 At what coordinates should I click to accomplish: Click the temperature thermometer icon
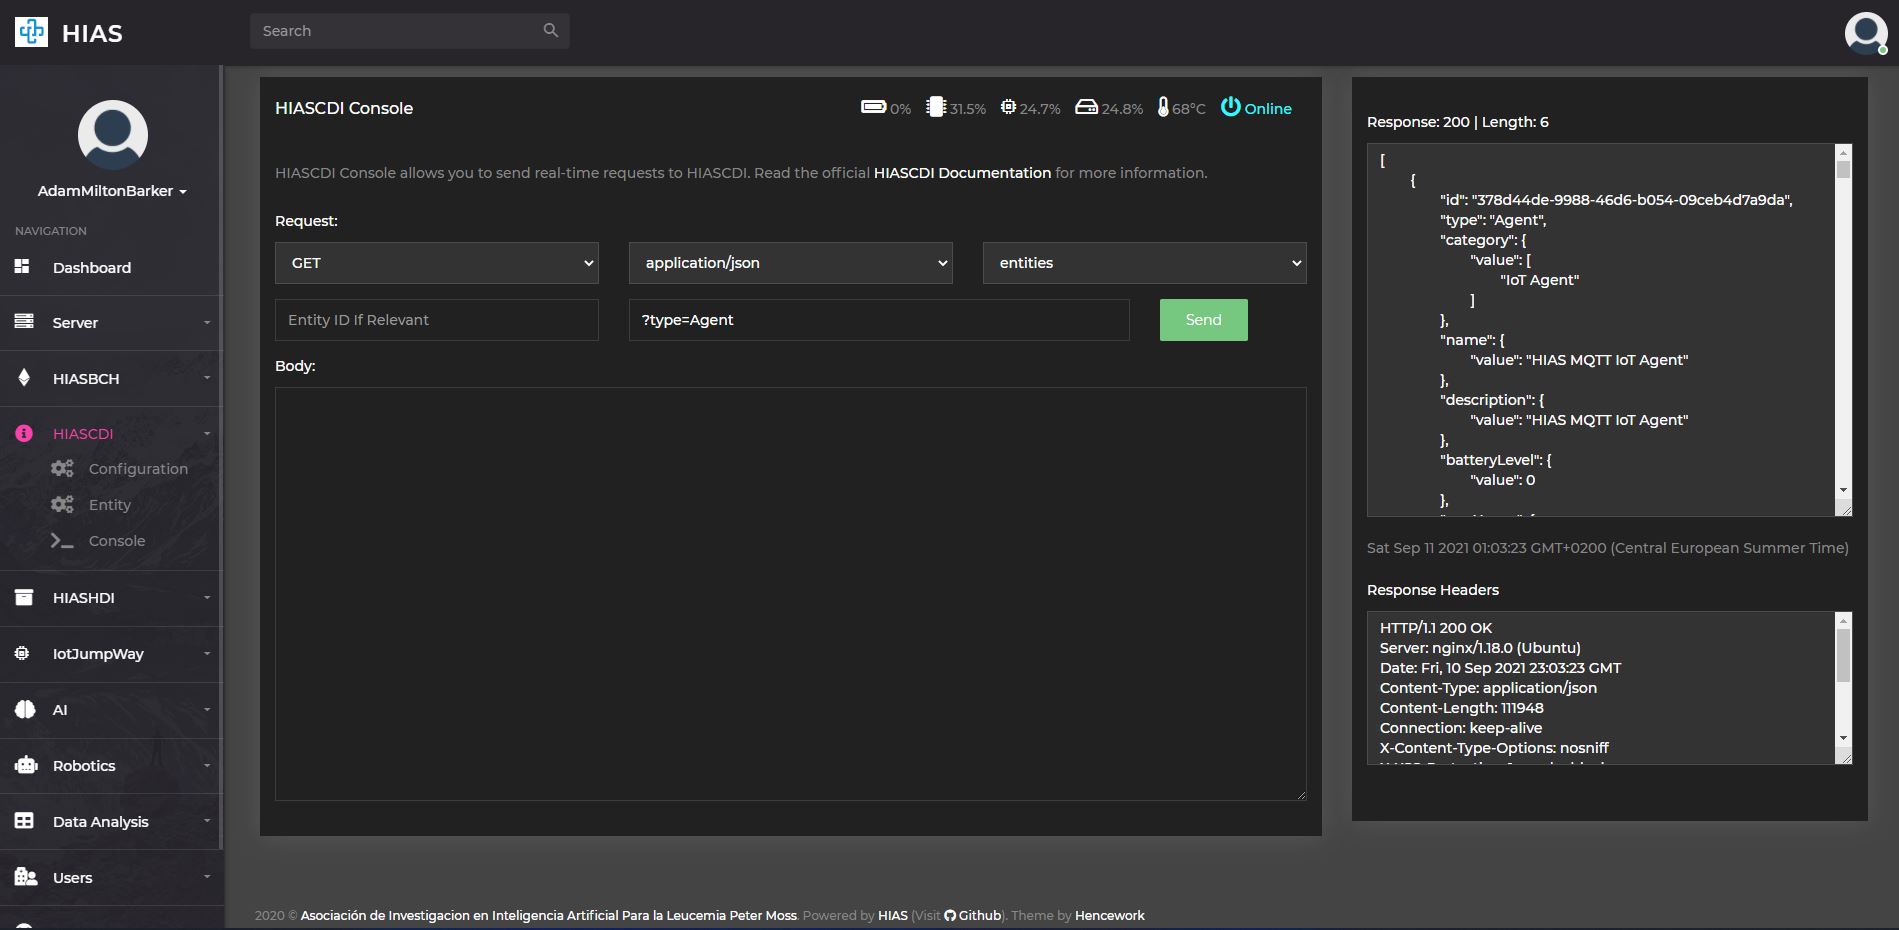coord(1163,106)
